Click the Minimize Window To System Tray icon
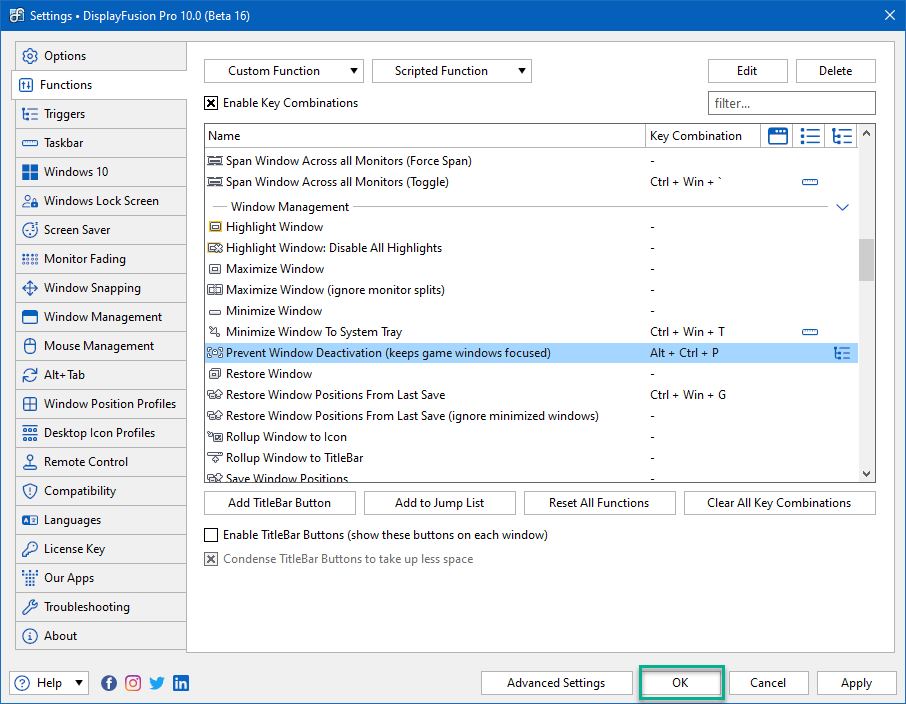The height and width of the screenshot is (704, 906). tap(215, 332)
